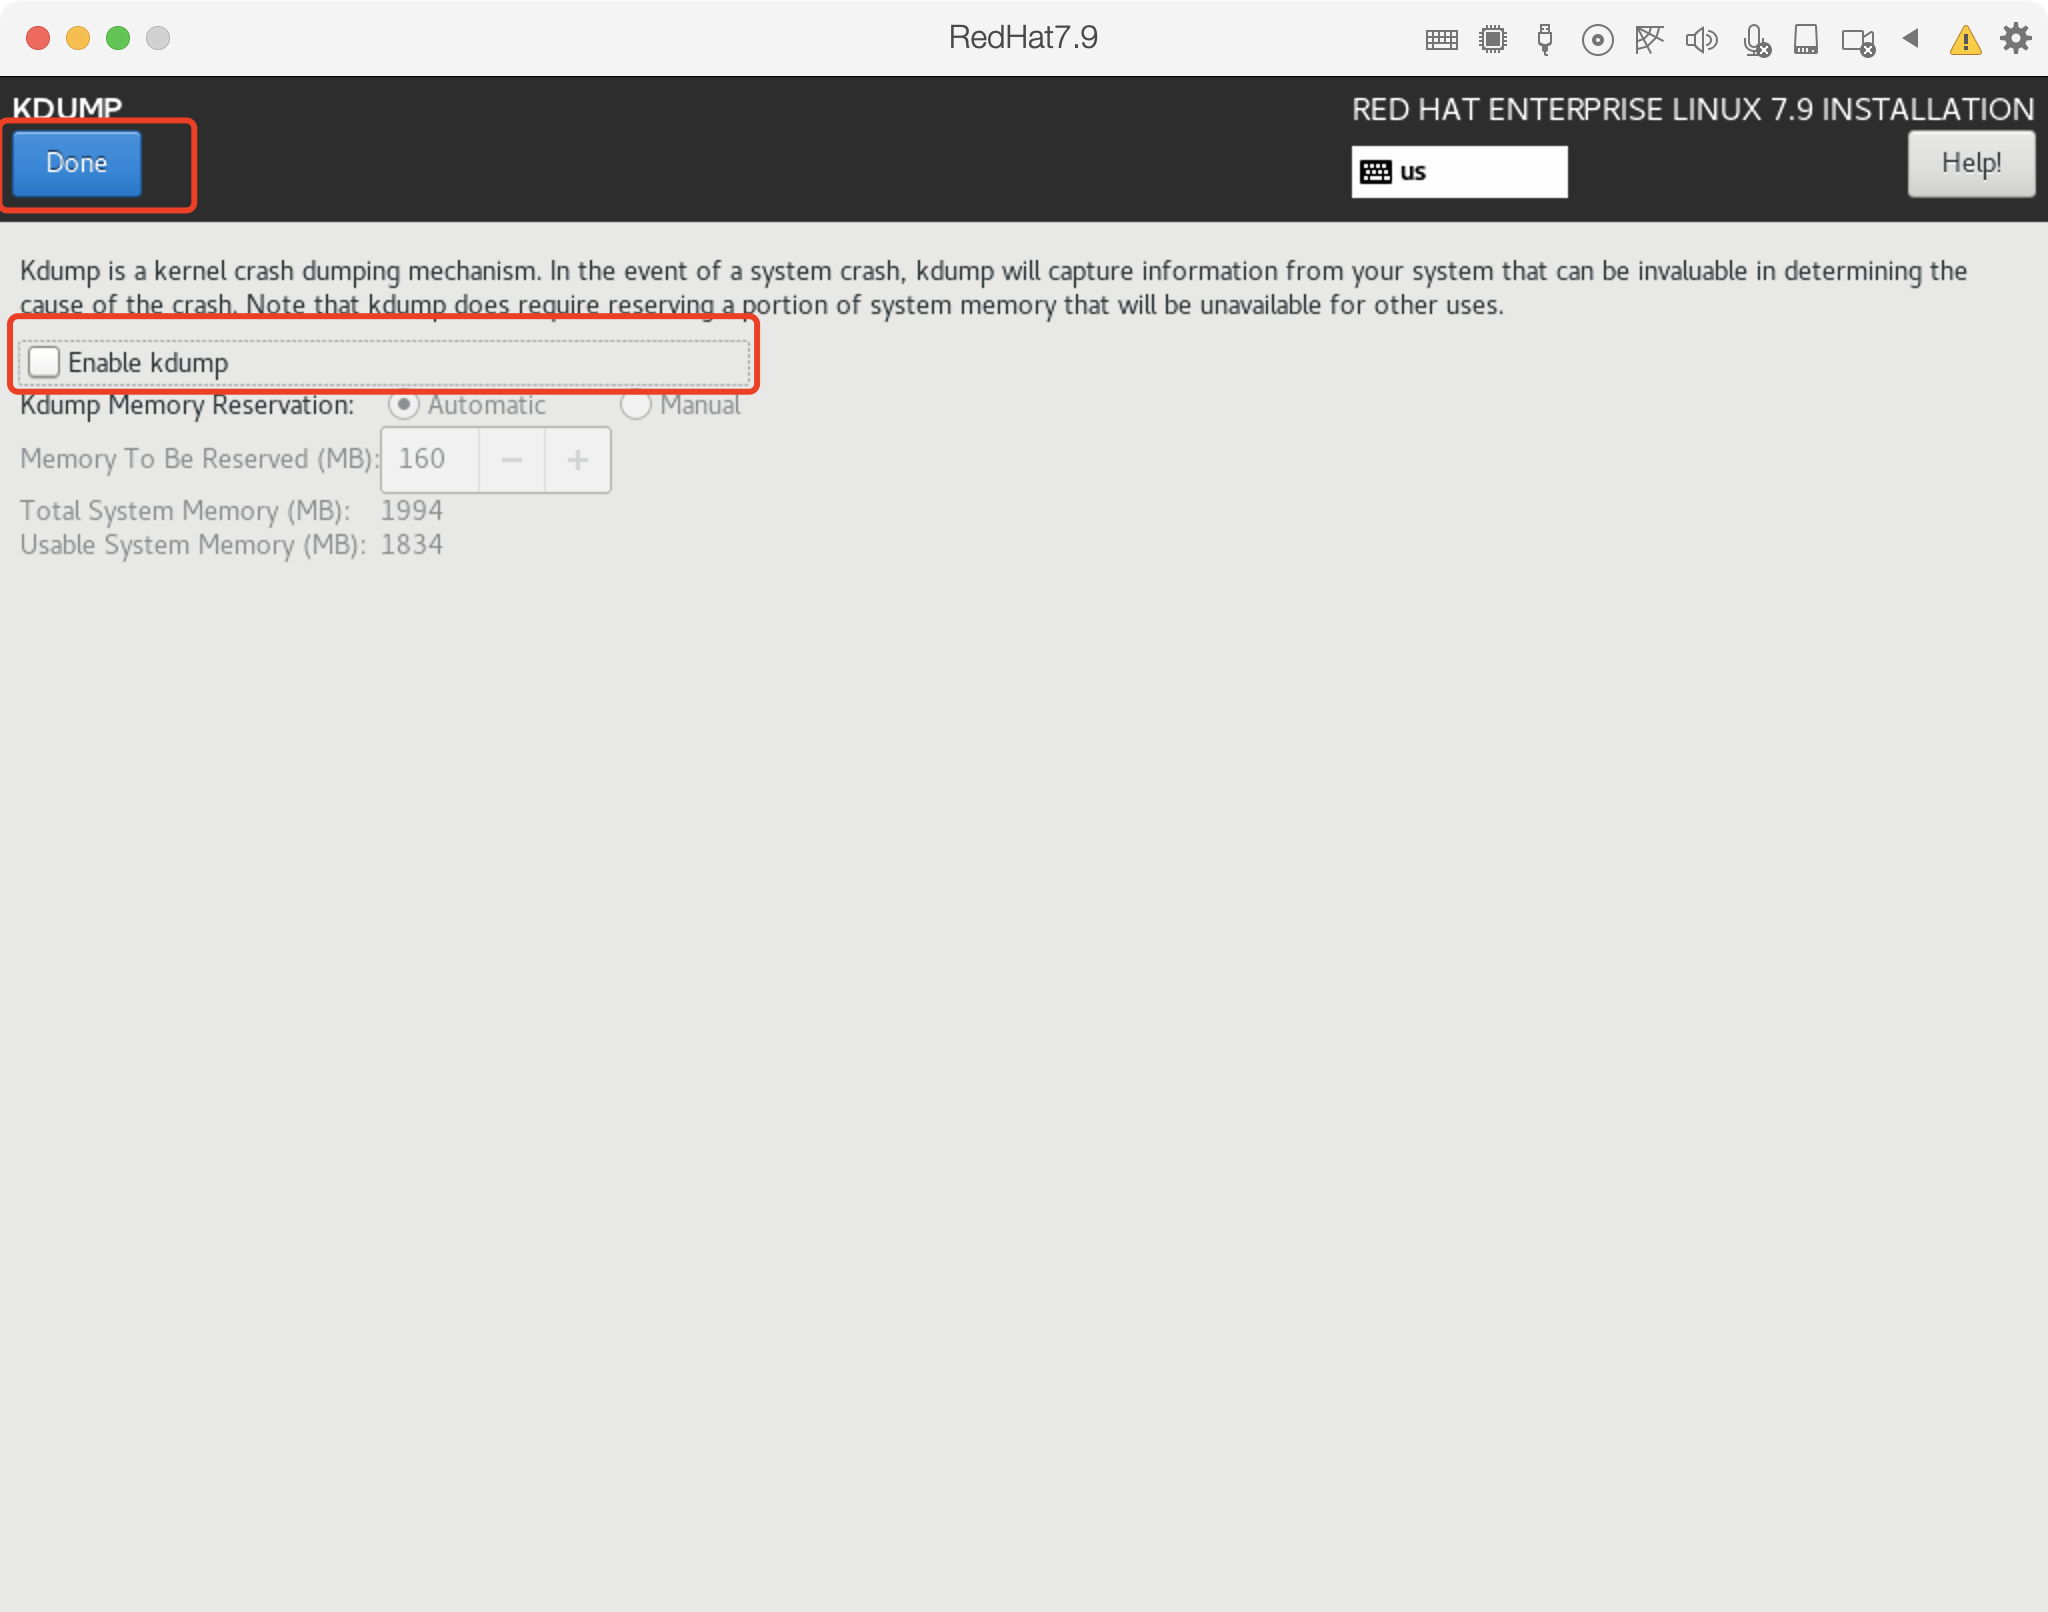
Task: Click the speaker sound icon
Action: pyautogui.click(x=1701, y=40)
